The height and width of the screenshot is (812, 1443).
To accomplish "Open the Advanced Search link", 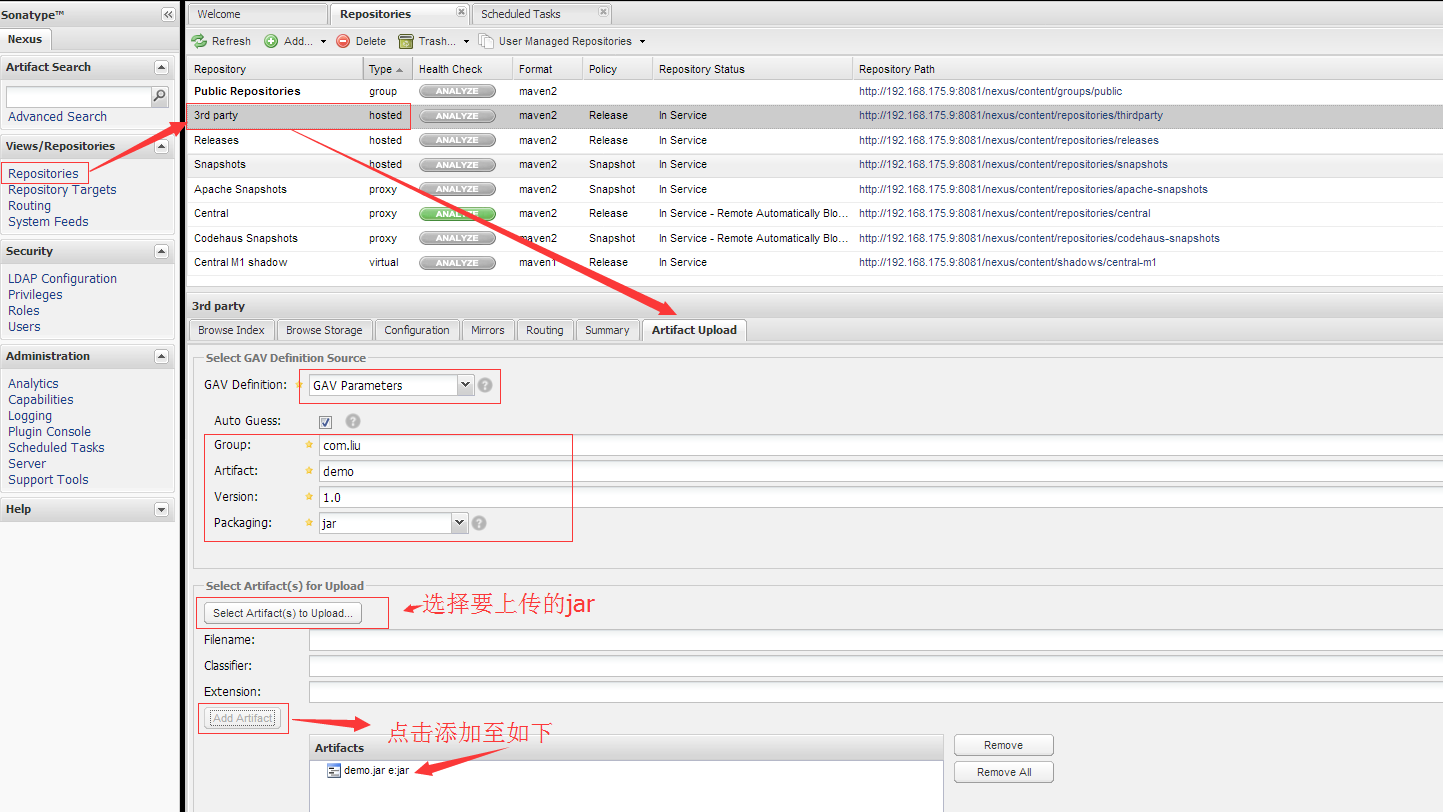I will coord(57,117).
